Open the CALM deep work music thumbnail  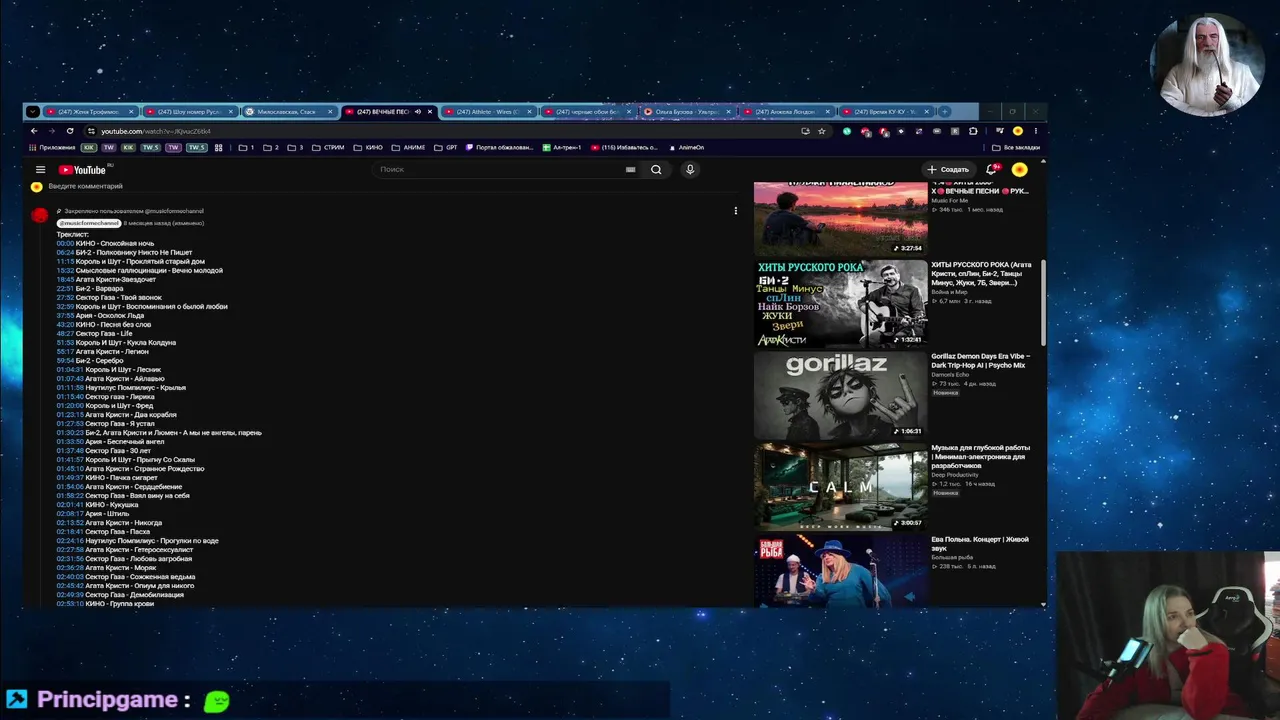tap(840, 487)
